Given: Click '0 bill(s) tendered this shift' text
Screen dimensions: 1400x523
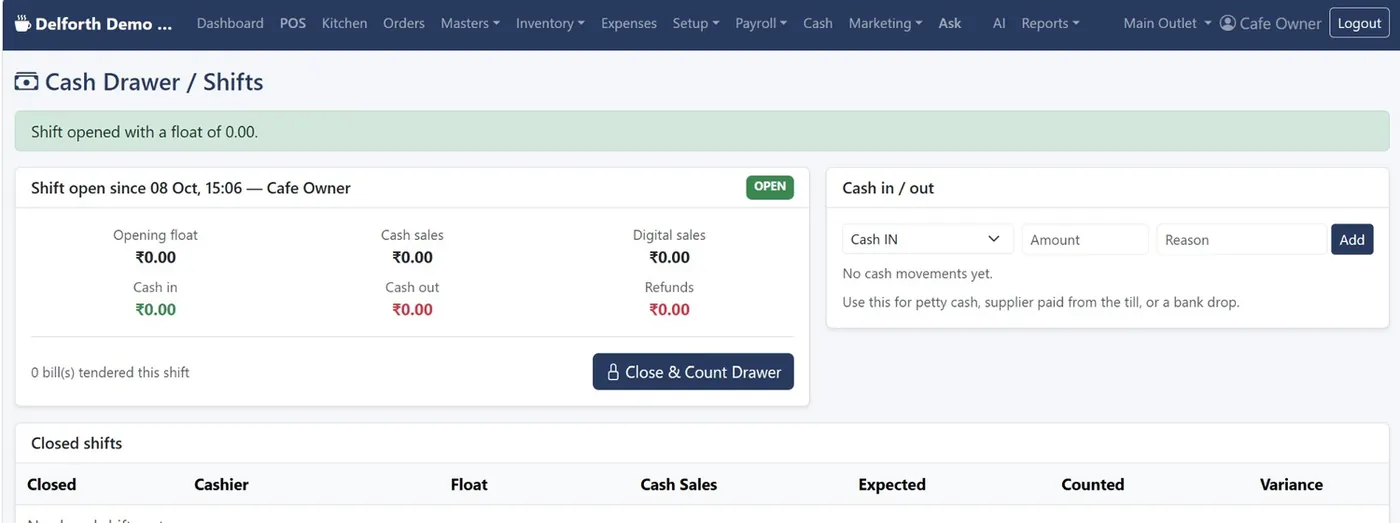Looking at the screenshot, I should (x=110, y=372).
